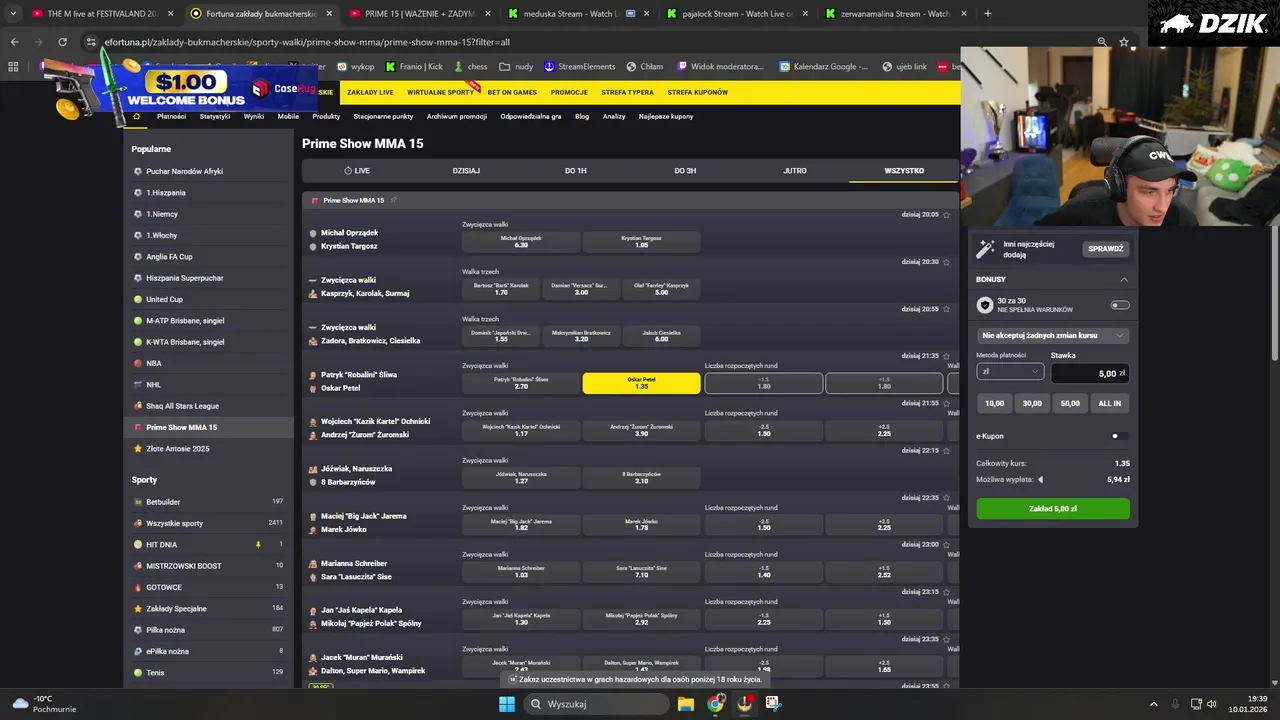
Task: Star the 22:35 Jarema vs Jówko fight
Action: (x=946, y=498)
